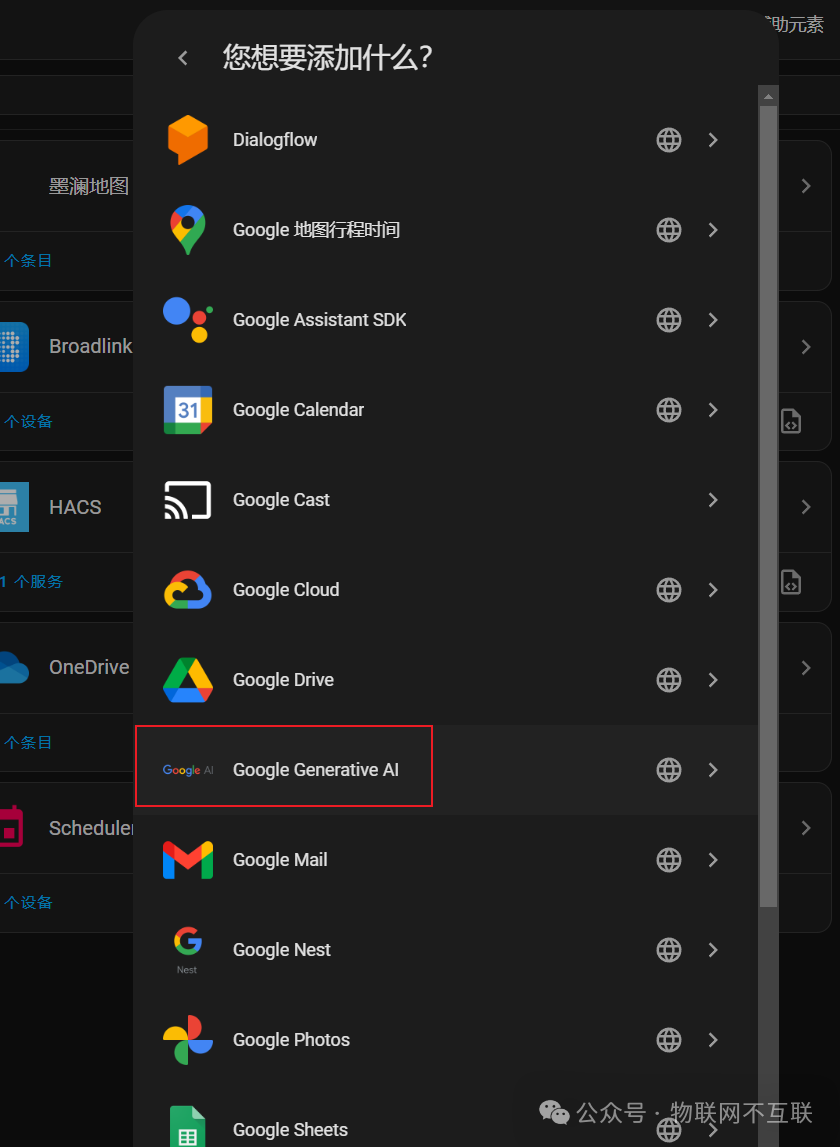This screenshot has height=1147, width=840.
Task: Click the globe icon in Google Mail row
Action: tap(669, 860)
